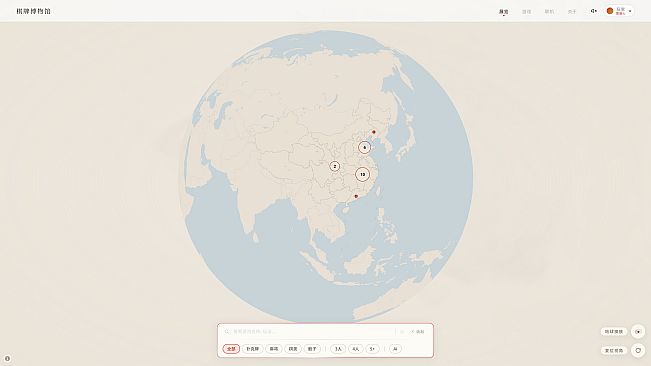The height and width of the screenshot is (366, 651).
Task: Select the filter chip right after 扑克牌
Action: pyautogui.click(x=274, y=349)
